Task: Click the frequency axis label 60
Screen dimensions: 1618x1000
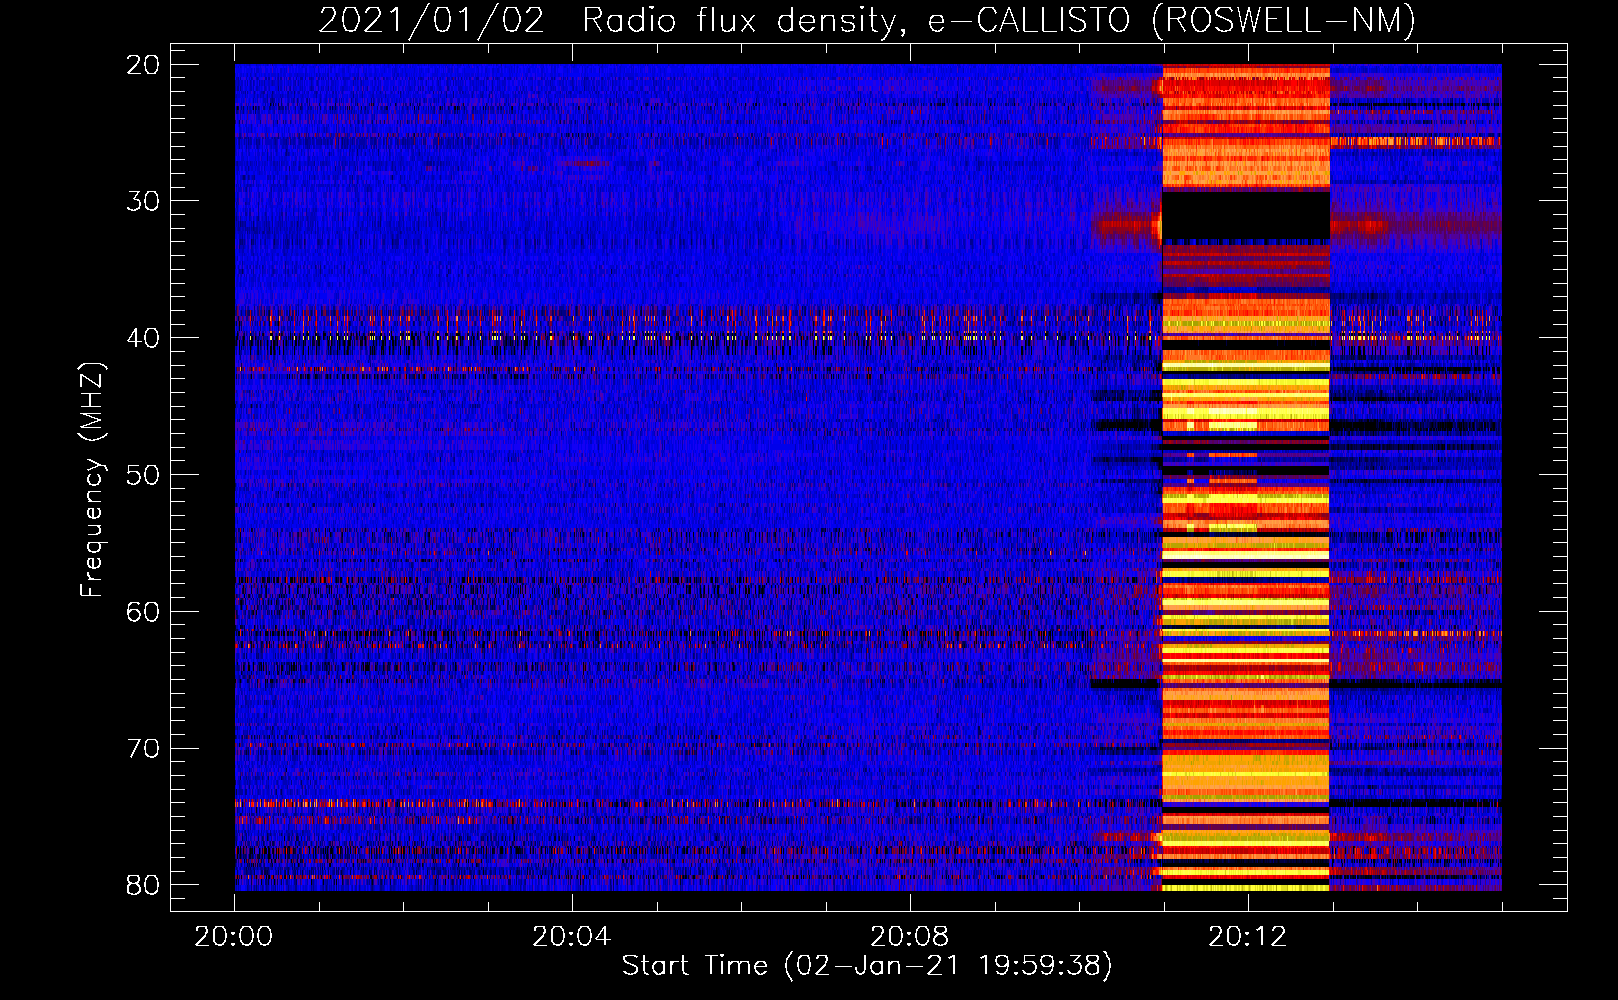Action: (143, 611)
